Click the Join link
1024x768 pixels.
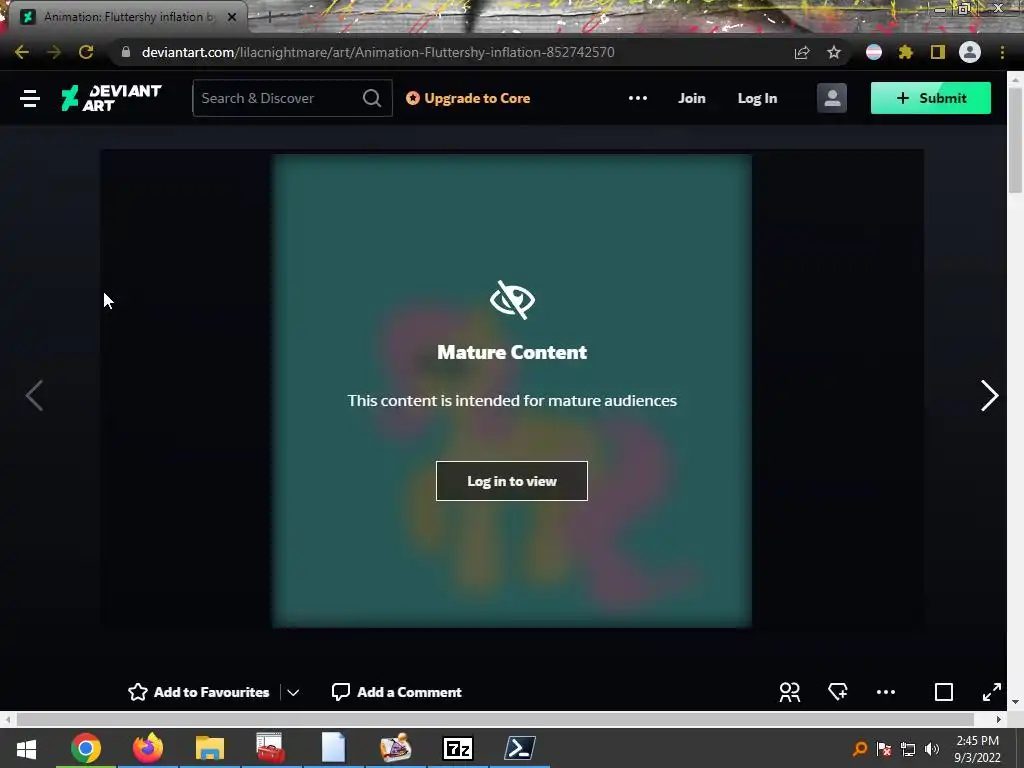[x=692, y=99]
